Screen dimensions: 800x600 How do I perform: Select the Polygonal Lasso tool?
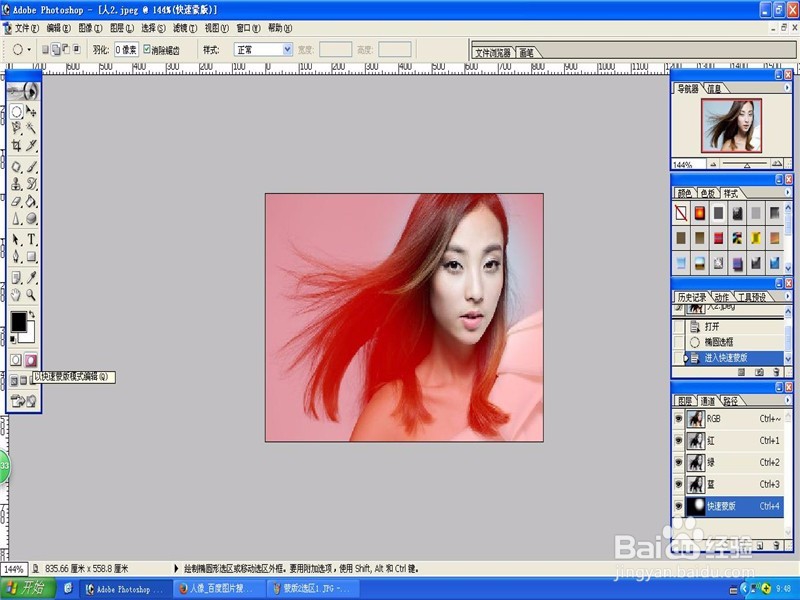[x=16, y=128]
